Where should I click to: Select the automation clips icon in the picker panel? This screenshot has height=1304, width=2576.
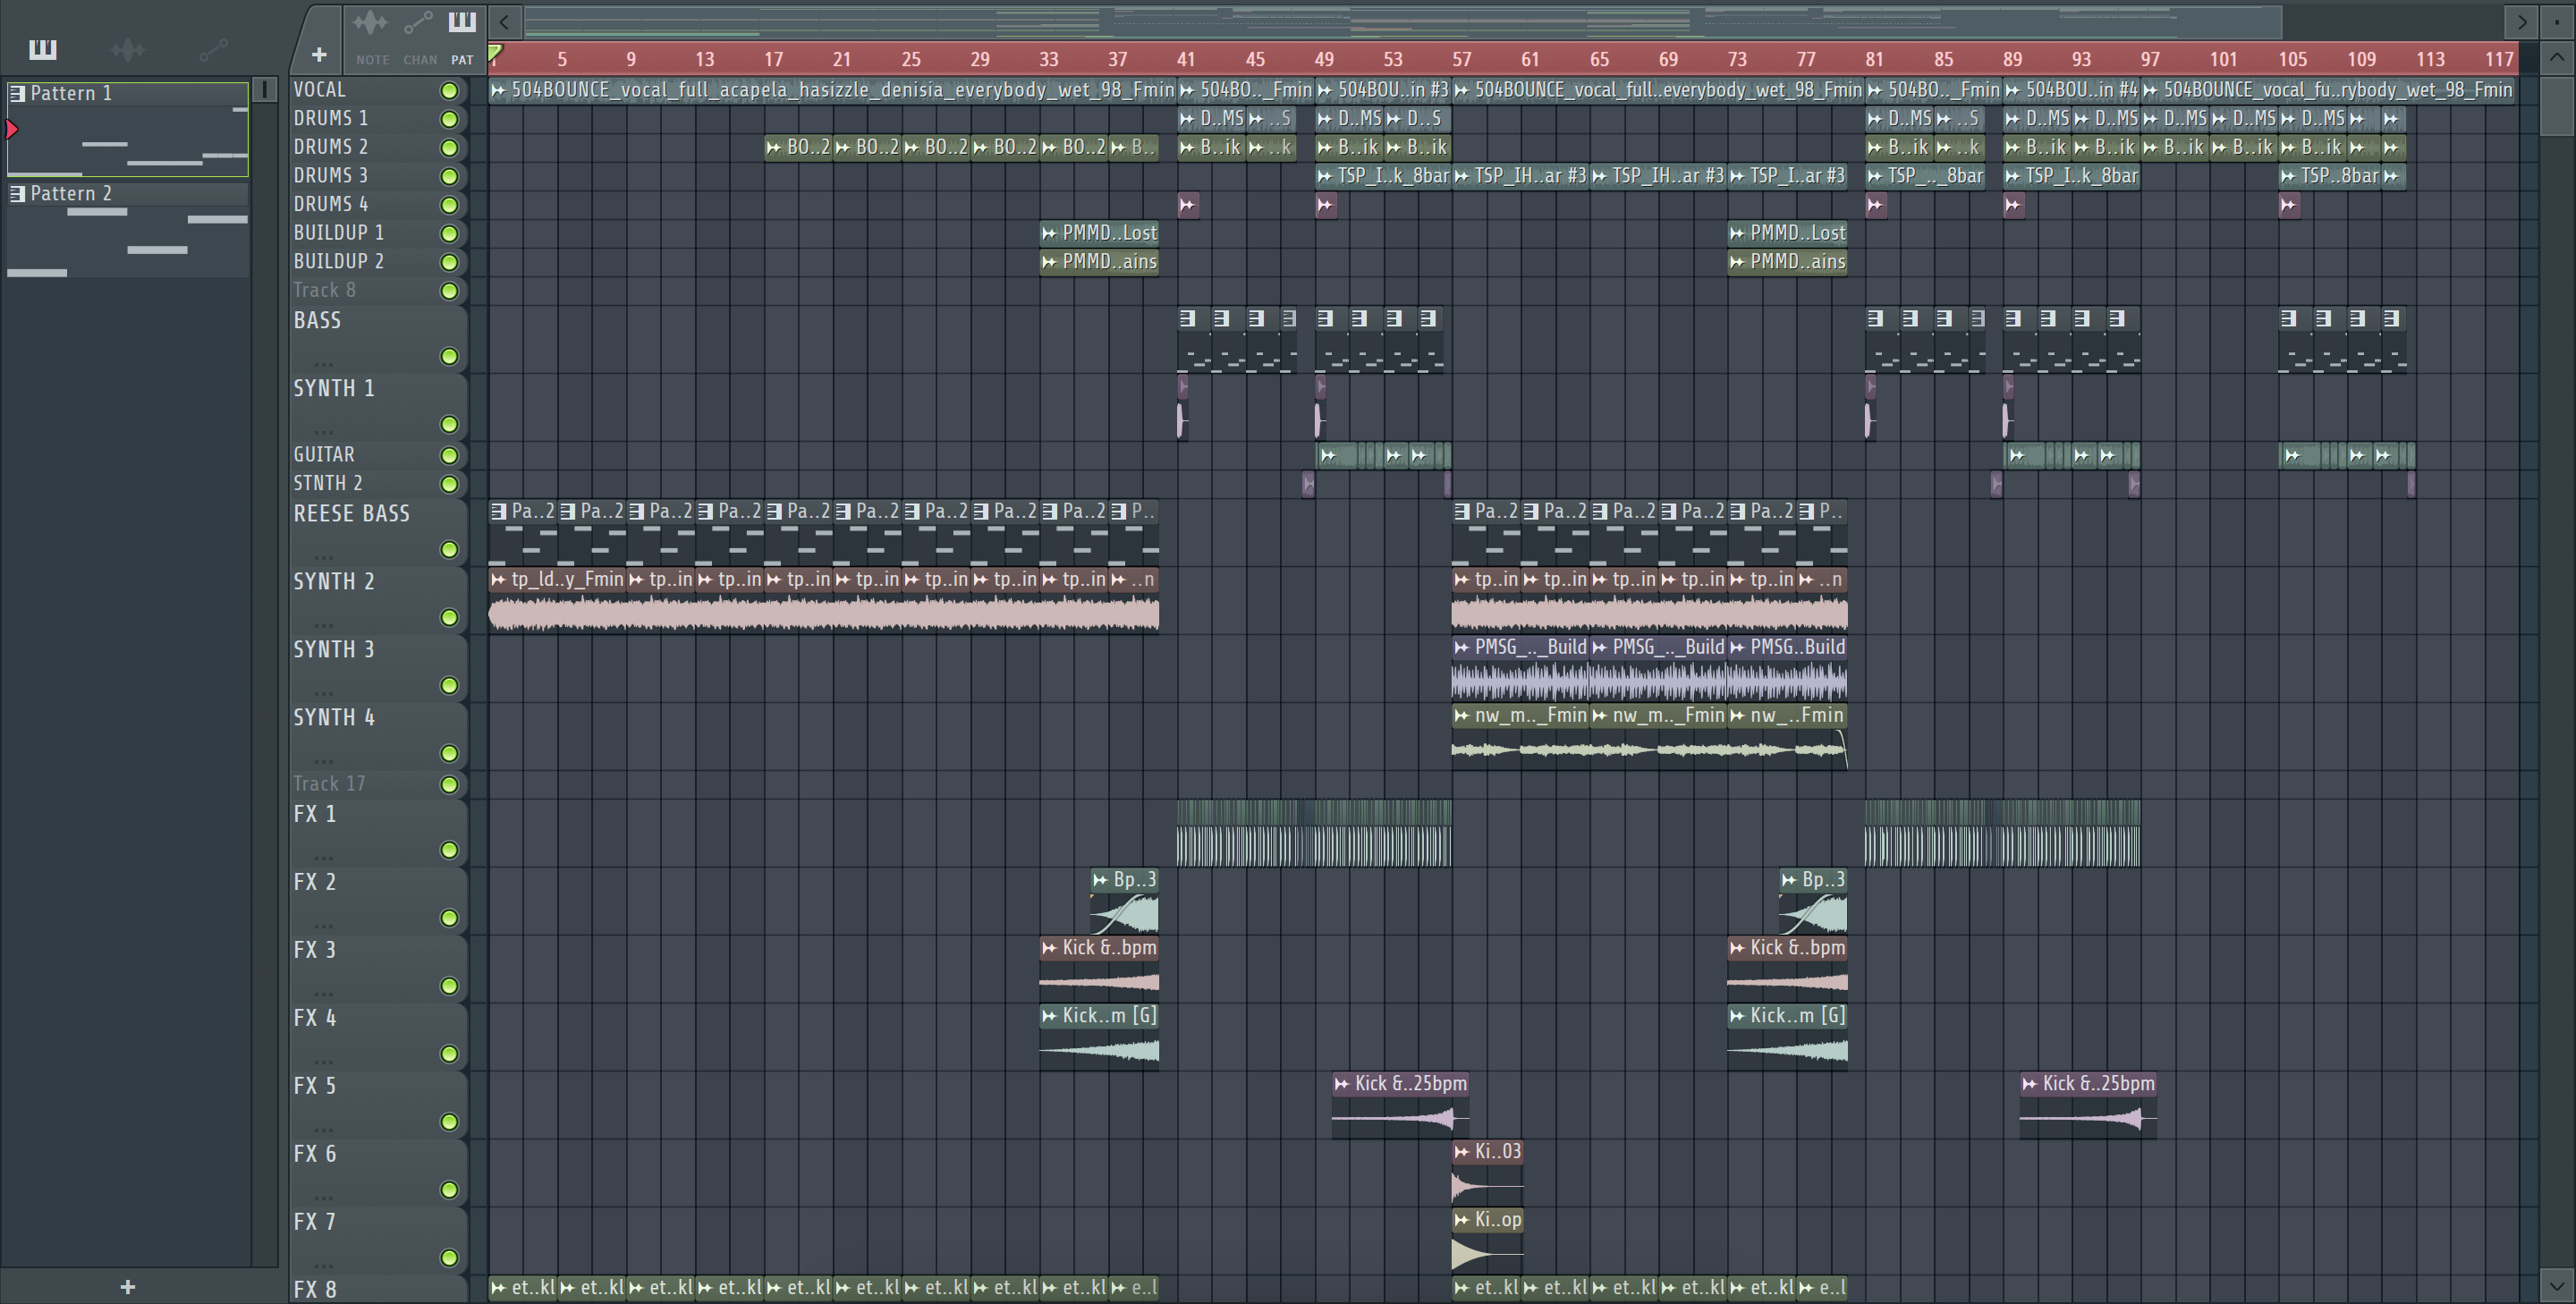coord(213,49)
